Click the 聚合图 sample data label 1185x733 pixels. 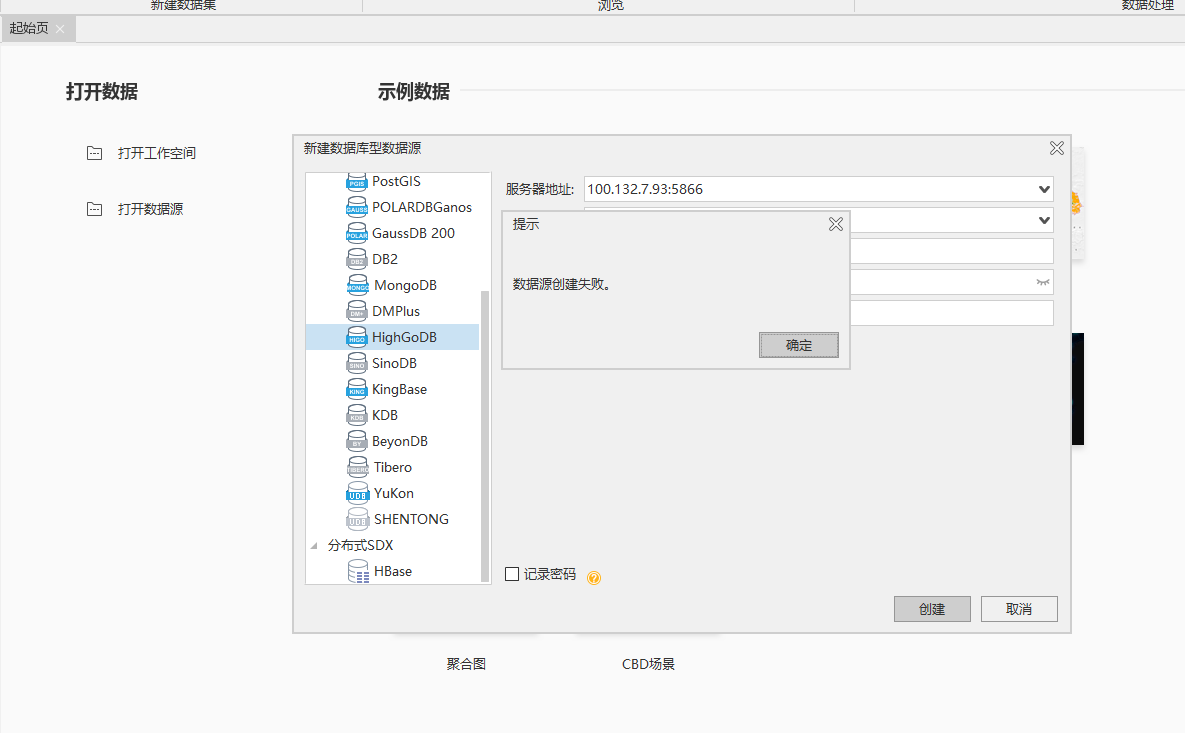pos(466,664)
